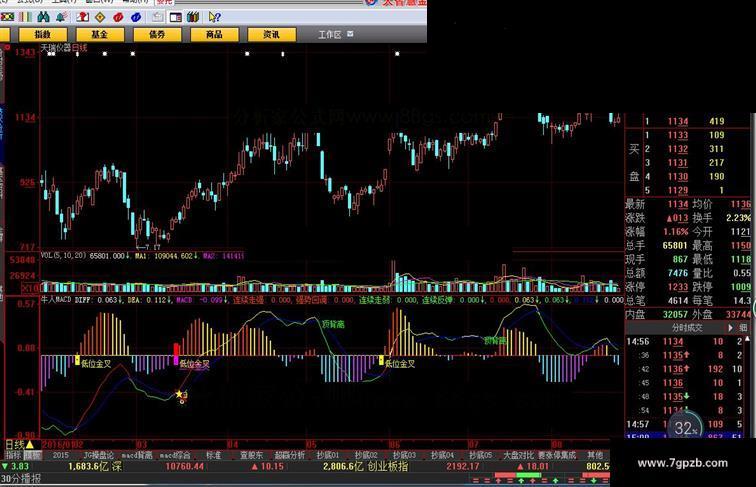Click the alarm bell alert icon

click(61, 17)
